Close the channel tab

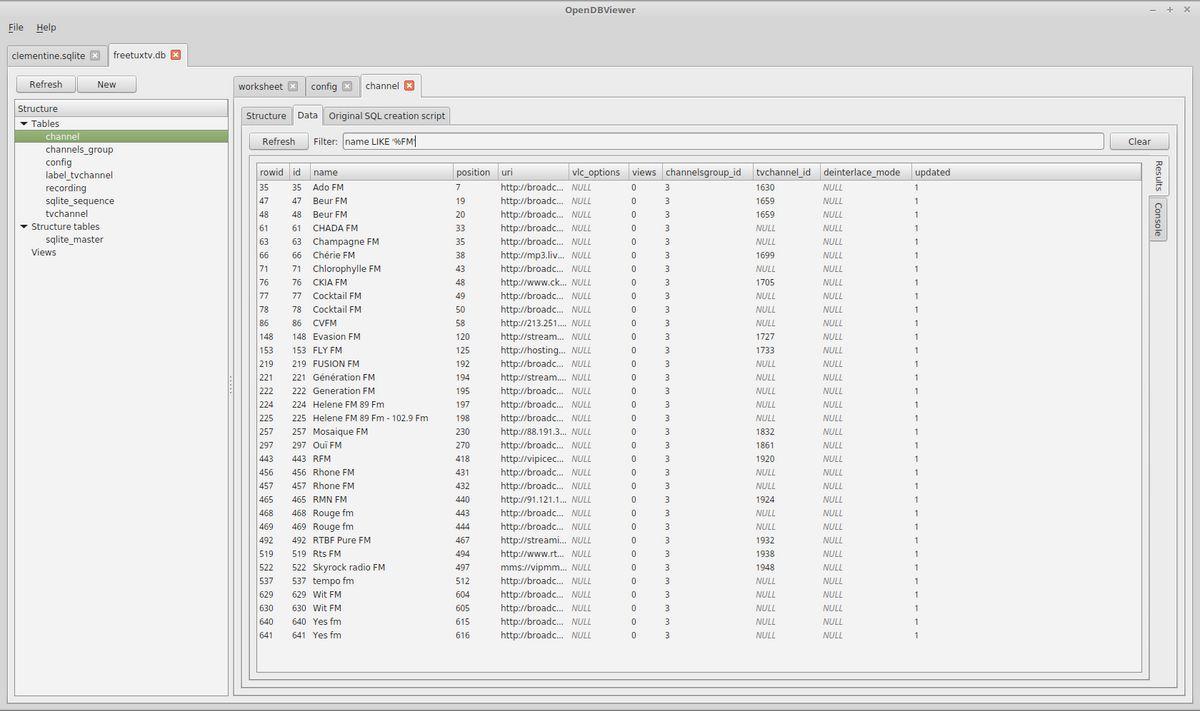tap(409, 86)
